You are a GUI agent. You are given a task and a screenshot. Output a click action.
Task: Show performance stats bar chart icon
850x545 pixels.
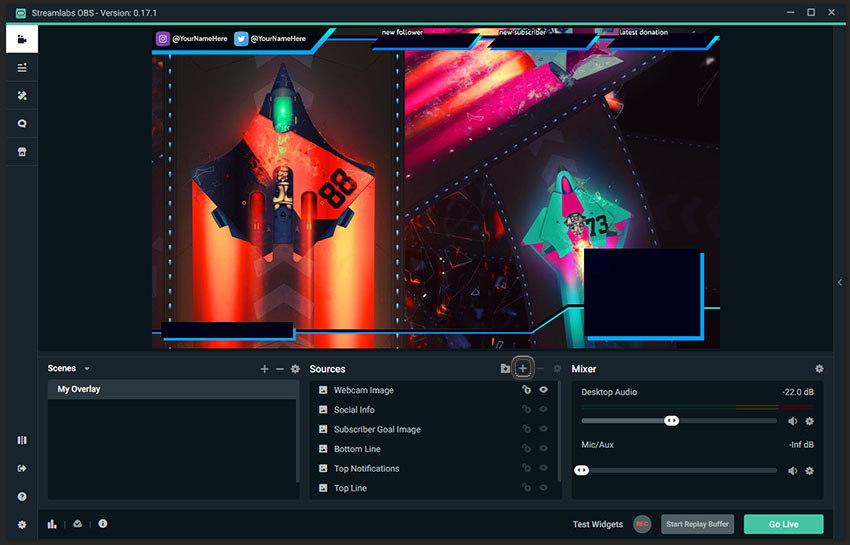(52, 524)
